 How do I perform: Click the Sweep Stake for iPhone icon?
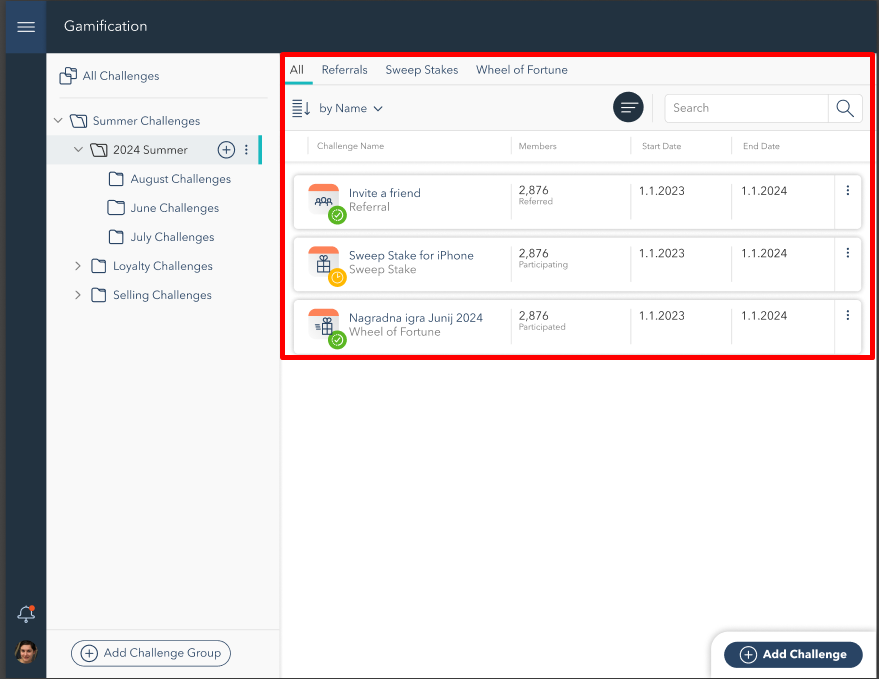click(x=324, y=262)
